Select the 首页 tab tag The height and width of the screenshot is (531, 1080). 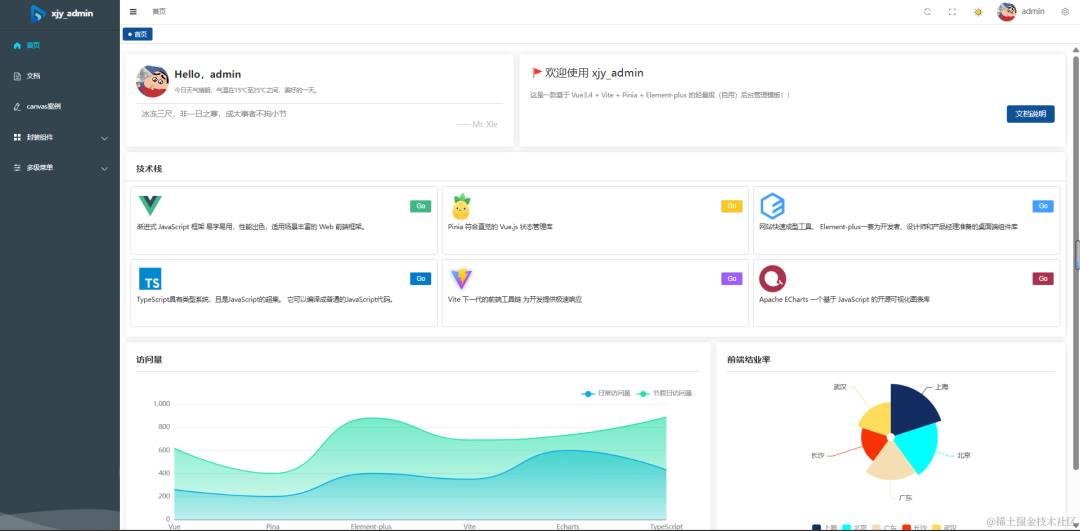click(138, 34)
